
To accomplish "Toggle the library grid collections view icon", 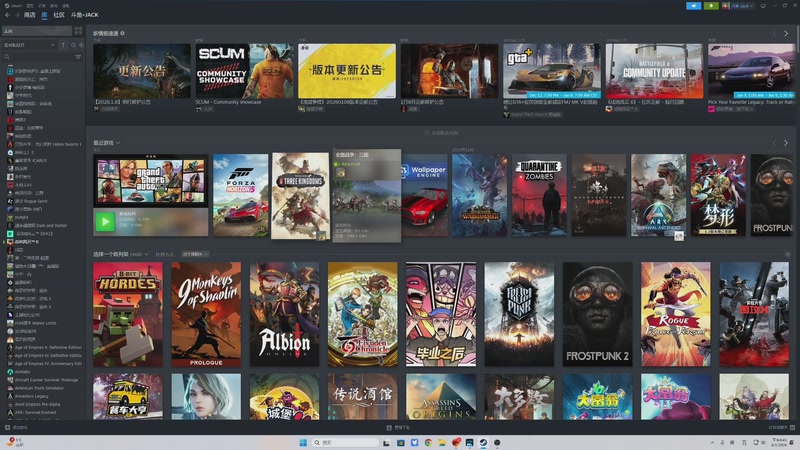I will (x=78, y=31).
